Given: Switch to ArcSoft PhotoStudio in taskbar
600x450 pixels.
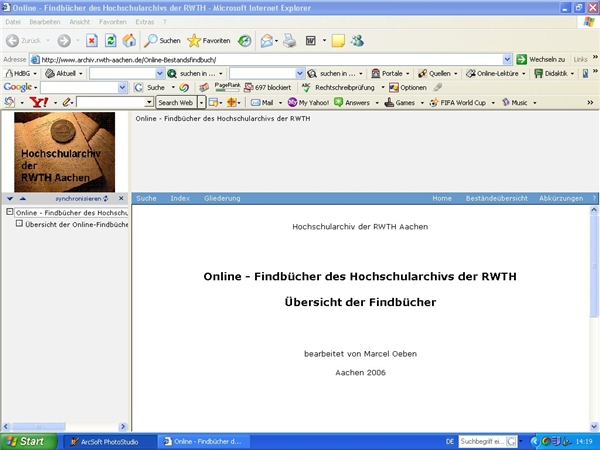Looking at the screenshot, I should (x=109, y=442).
